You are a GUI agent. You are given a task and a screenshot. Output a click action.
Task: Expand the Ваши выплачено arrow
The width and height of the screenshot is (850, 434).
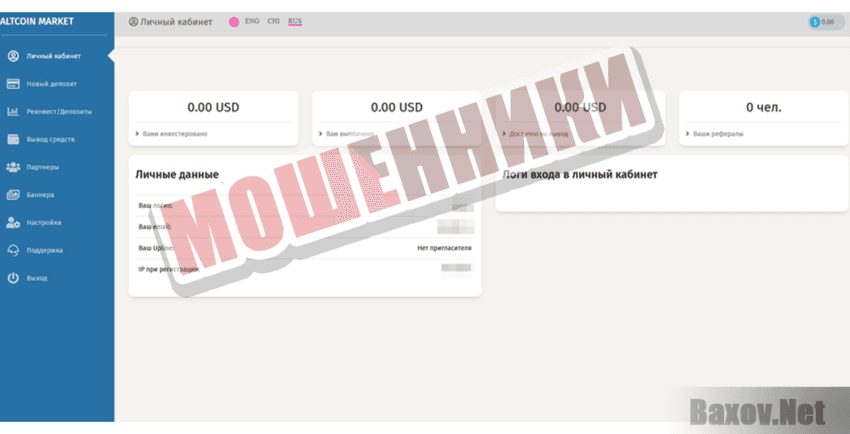[x=321, y=133]
